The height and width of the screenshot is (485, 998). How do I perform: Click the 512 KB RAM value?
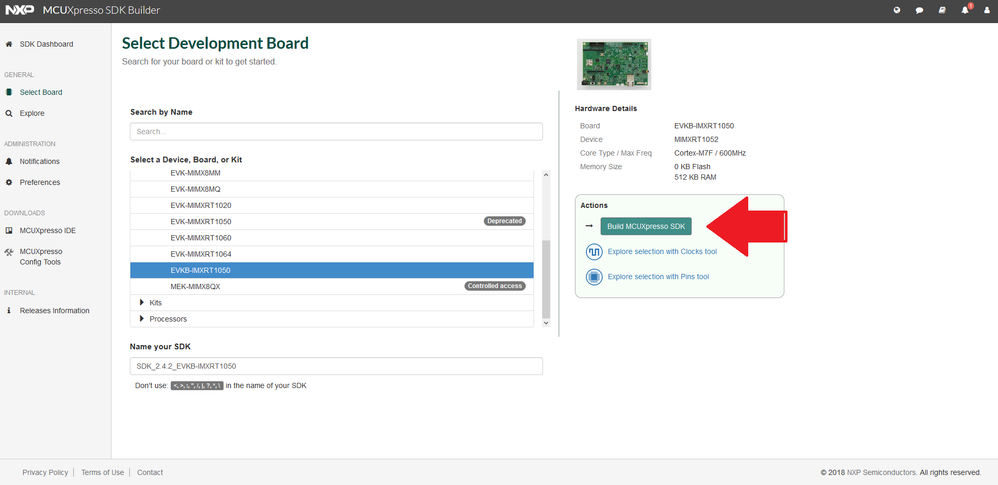point(695,178)
